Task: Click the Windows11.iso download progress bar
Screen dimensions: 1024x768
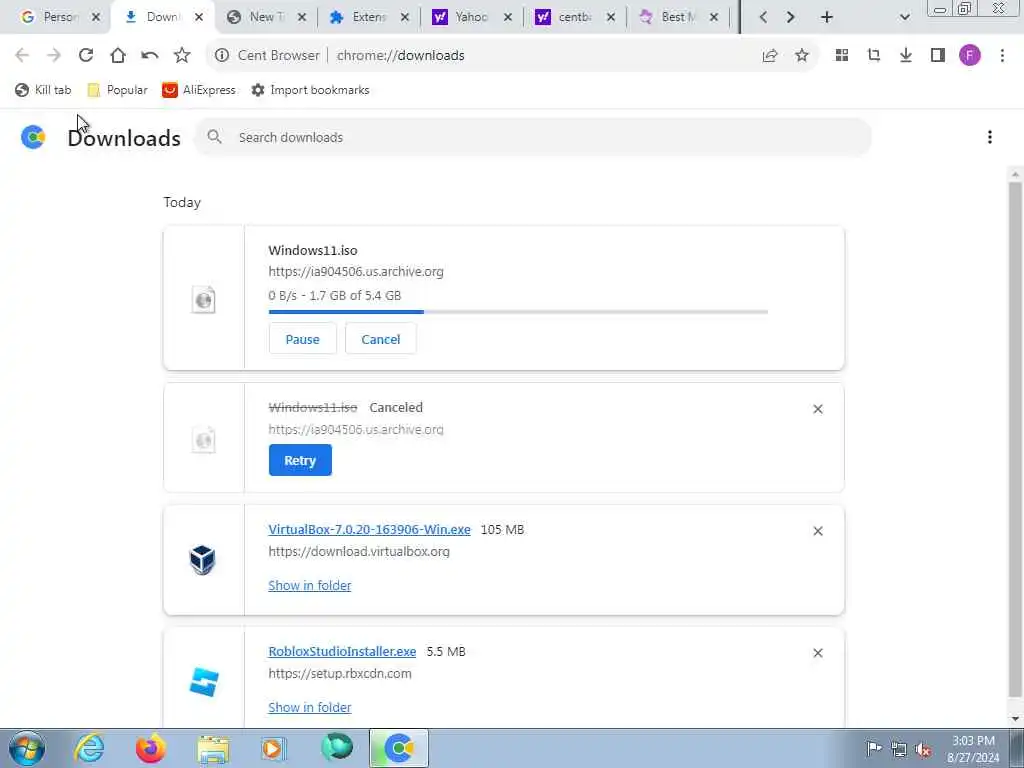Action: [x=518, y=312]
